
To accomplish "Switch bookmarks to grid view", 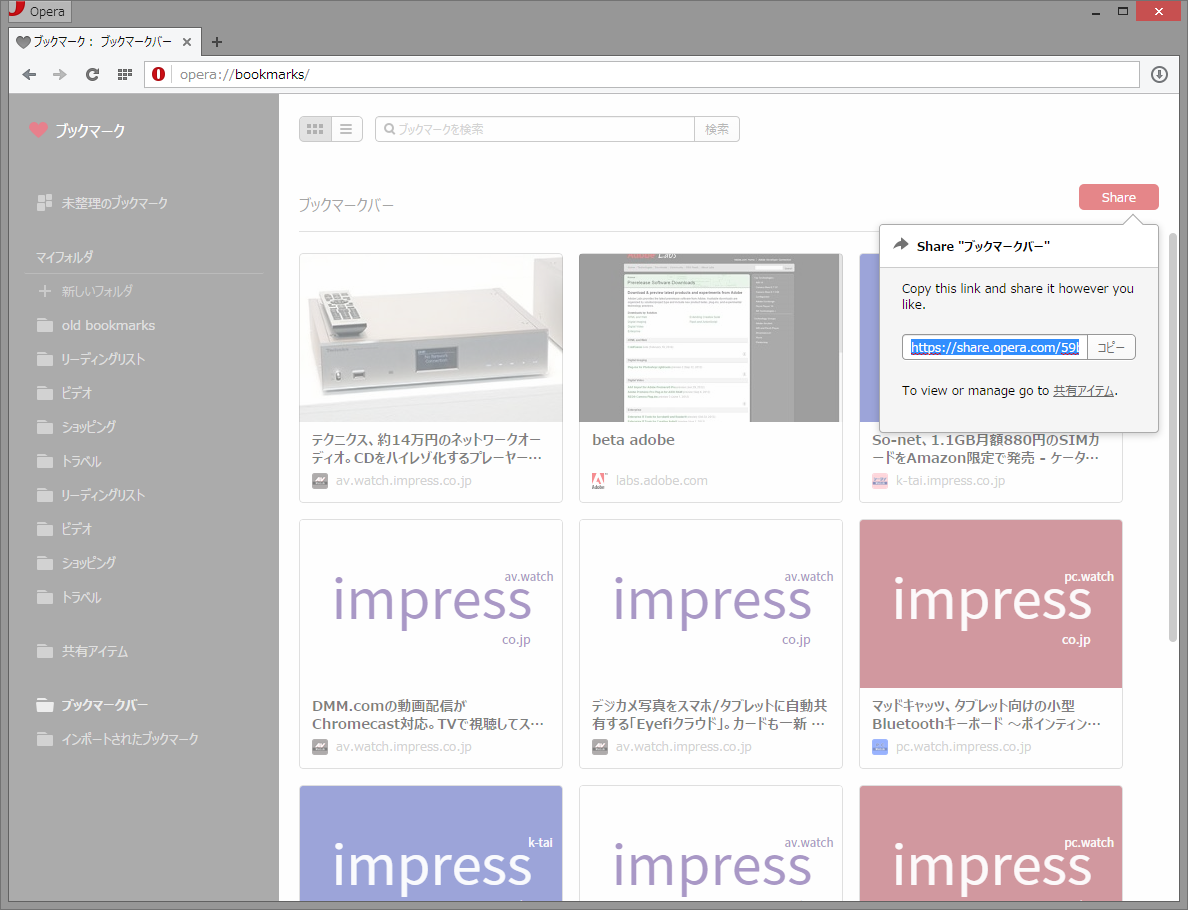I will tap(315, 128).
